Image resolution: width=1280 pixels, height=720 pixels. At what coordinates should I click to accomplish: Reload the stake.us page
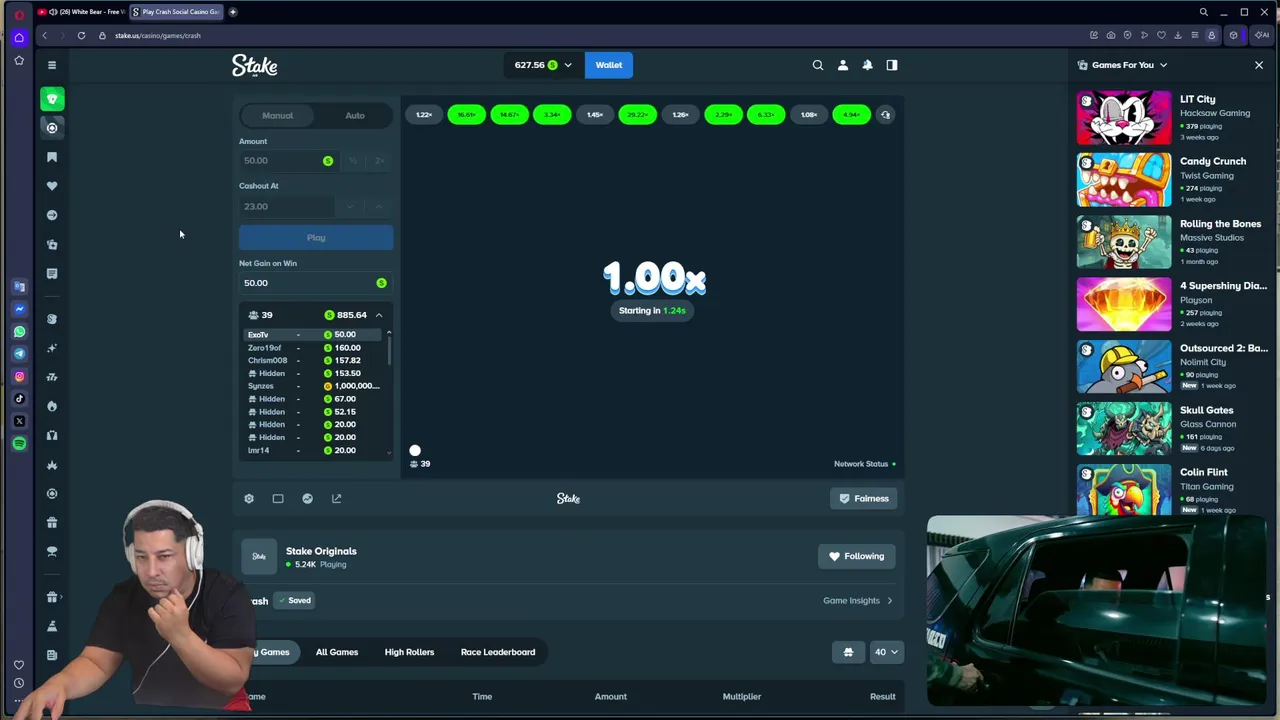coord(81,35)
